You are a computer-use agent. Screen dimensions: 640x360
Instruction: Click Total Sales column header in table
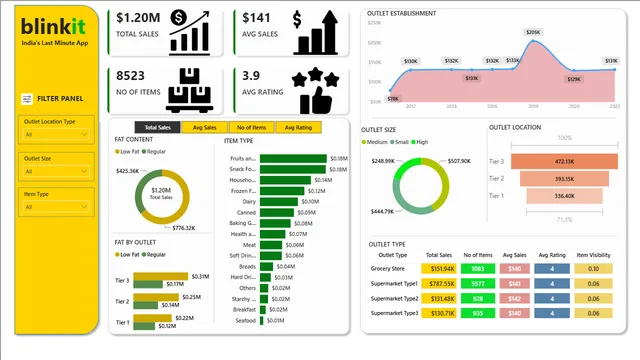439,255
